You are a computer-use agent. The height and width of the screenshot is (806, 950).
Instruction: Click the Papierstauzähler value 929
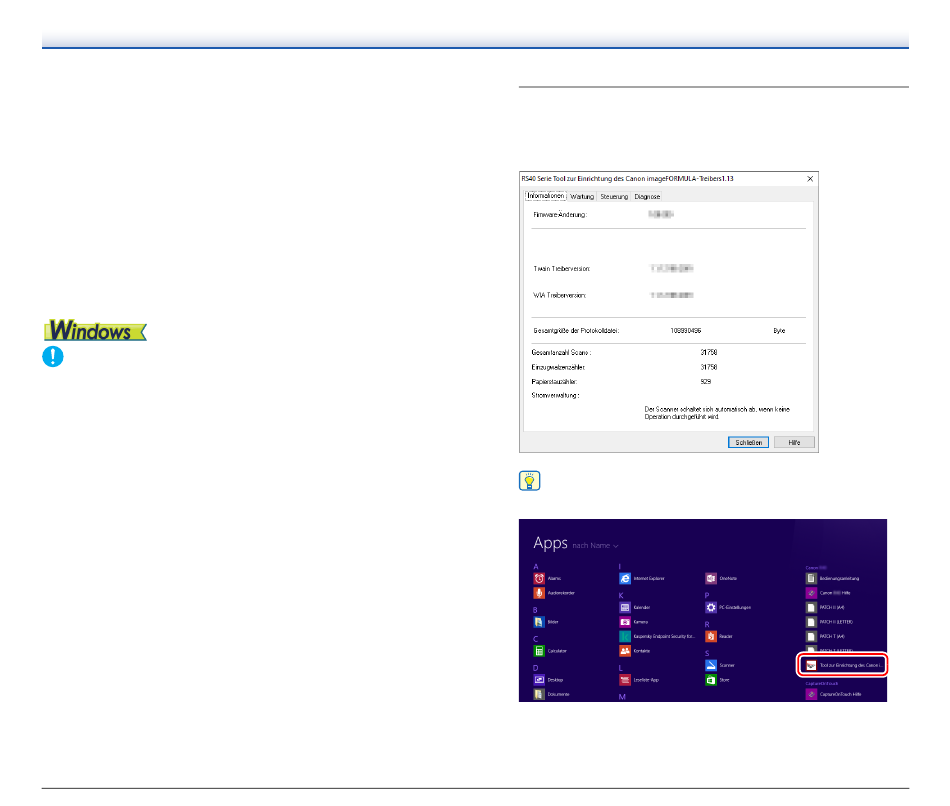click(x=705, y=382)
